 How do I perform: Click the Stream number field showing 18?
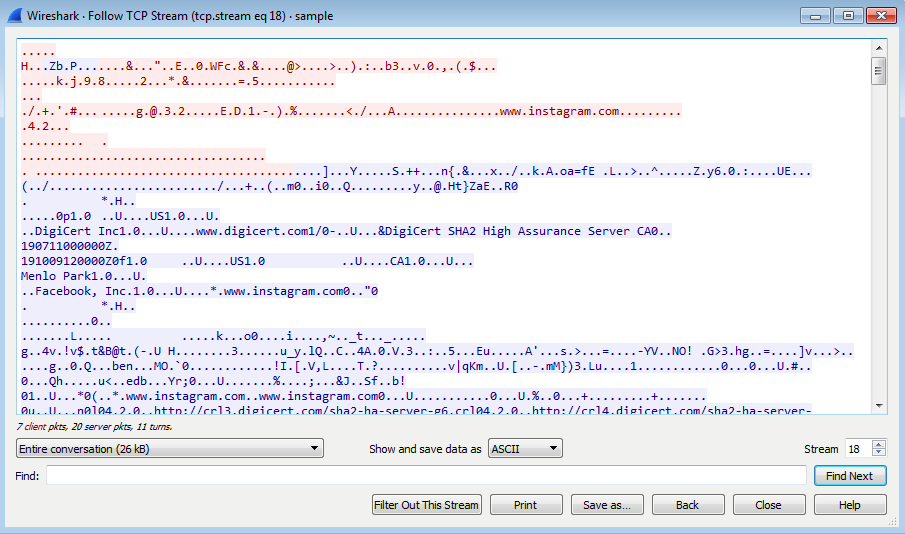pyautogui.click(x=859, y=449)
